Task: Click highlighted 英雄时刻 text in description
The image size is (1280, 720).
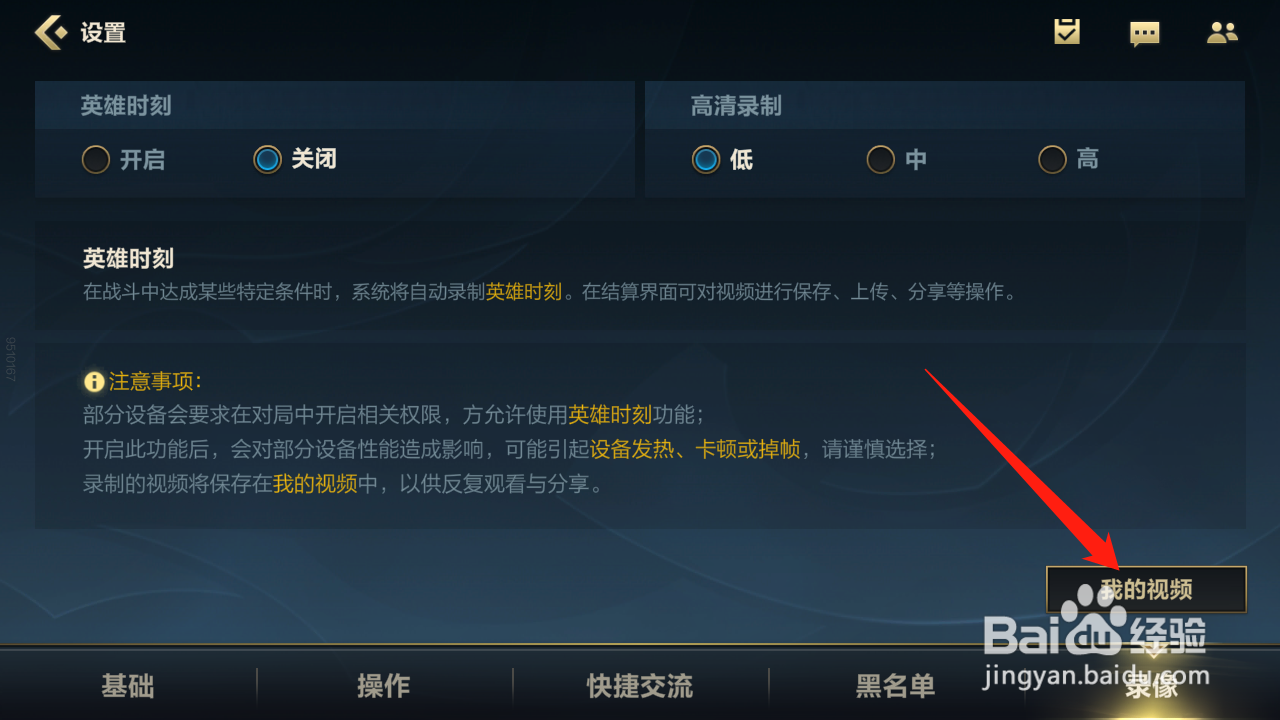Action: pos(524,292)
